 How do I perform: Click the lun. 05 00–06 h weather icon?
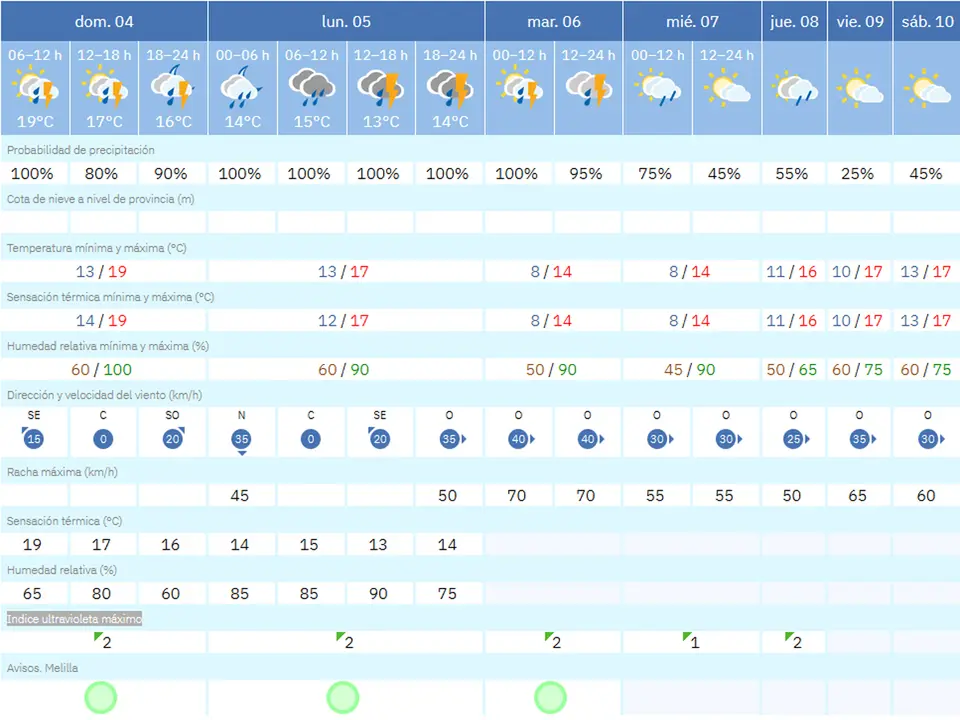click(x=242, y=88)
